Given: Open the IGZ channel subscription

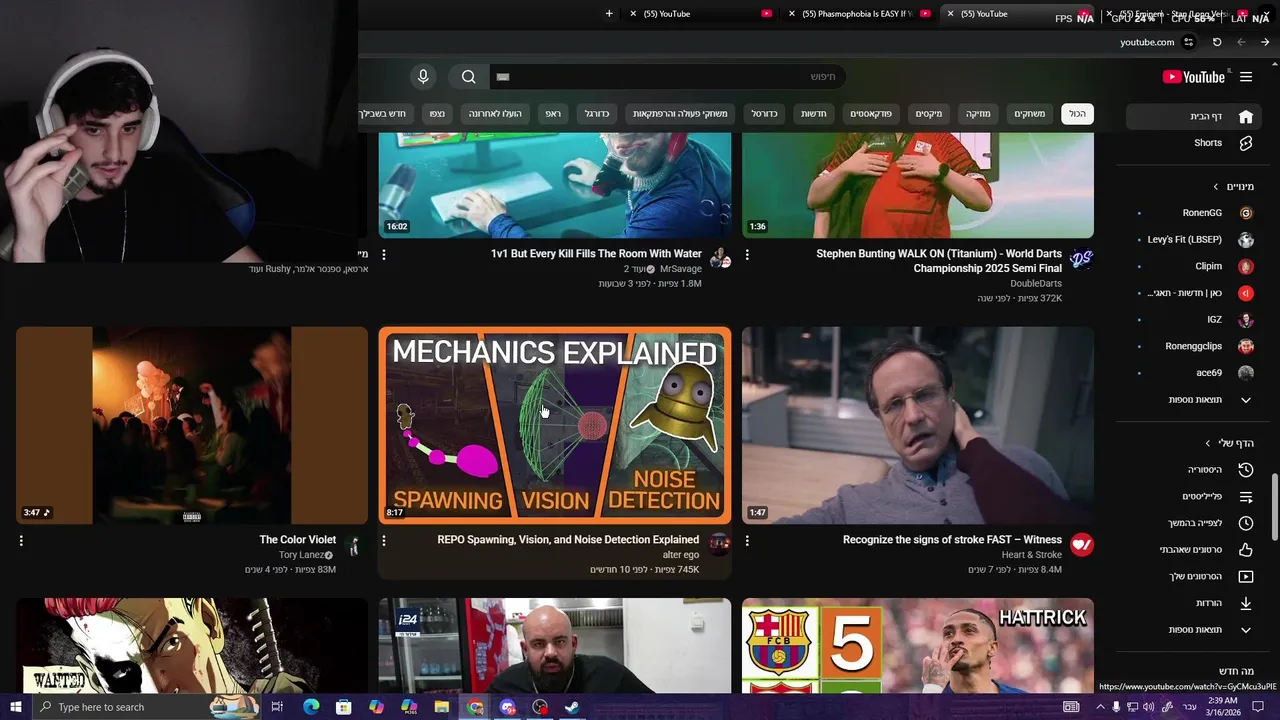Looking at the screenshot, I should (x=1192, y=320).
